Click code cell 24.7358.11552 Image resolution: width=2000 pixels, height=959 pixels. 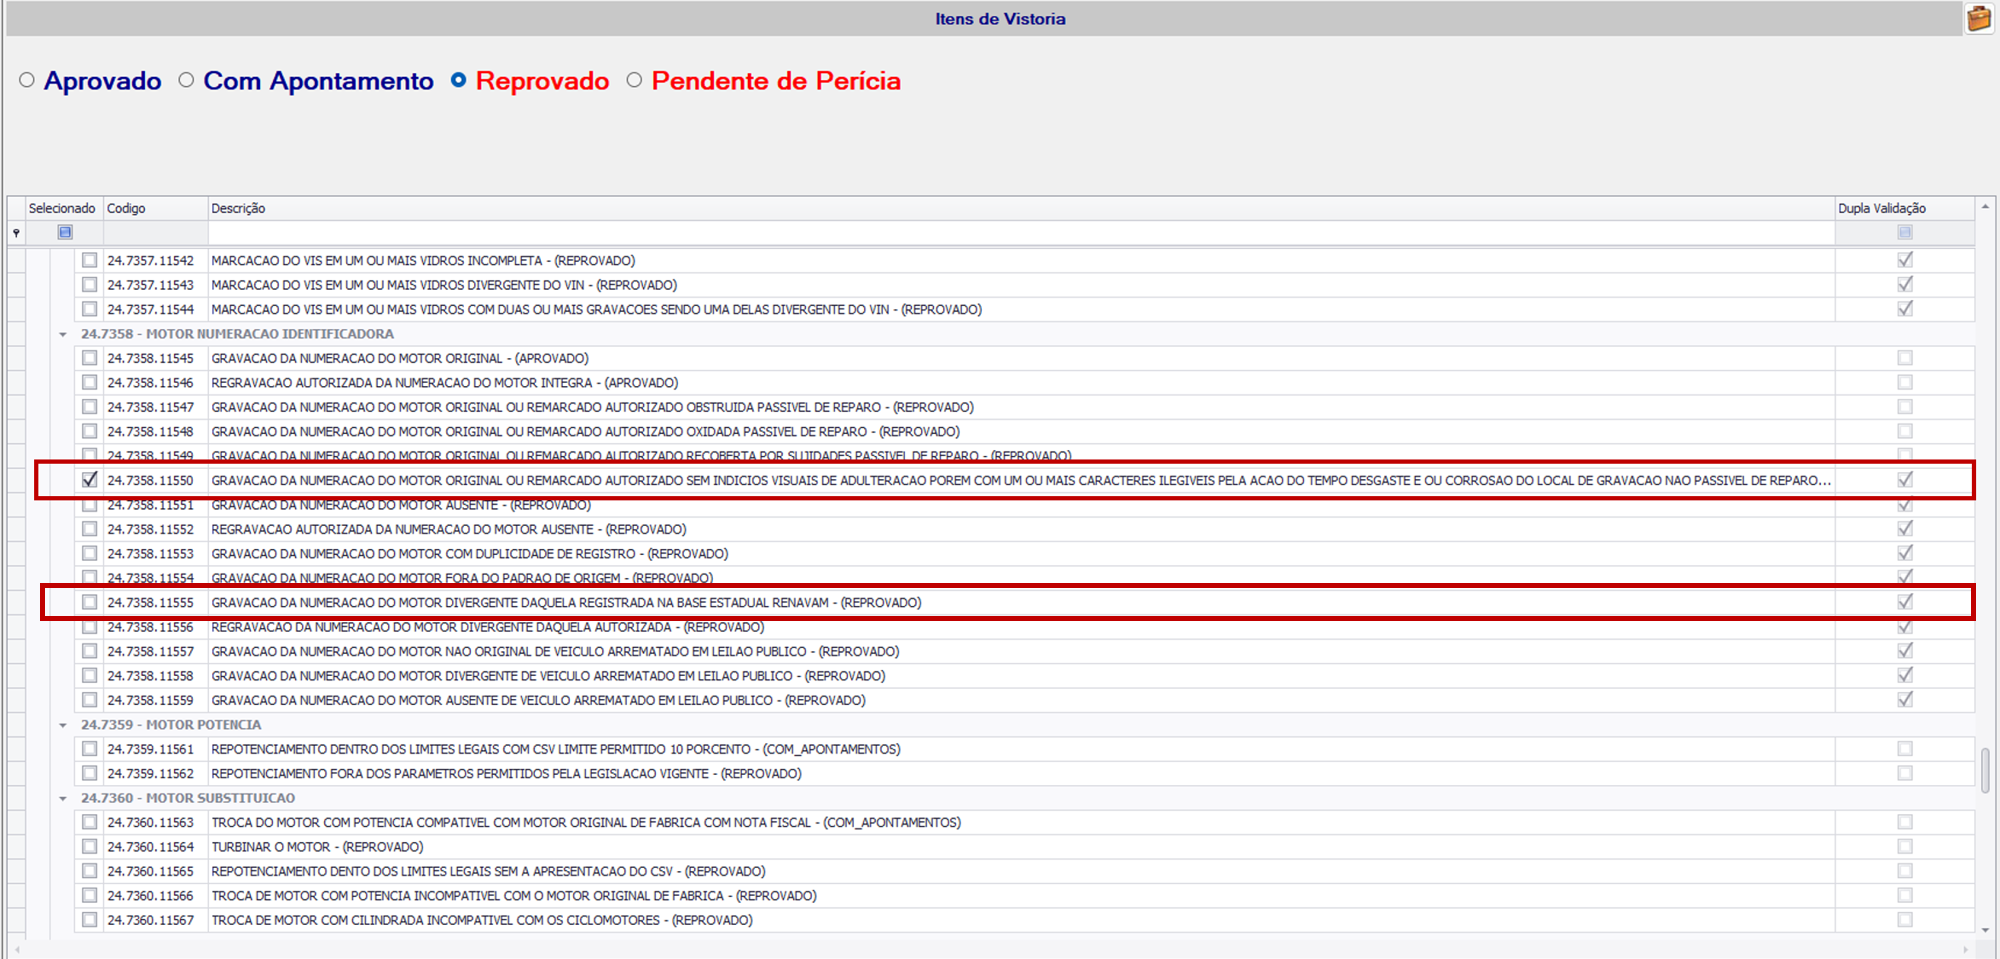(x=151, y=529)
